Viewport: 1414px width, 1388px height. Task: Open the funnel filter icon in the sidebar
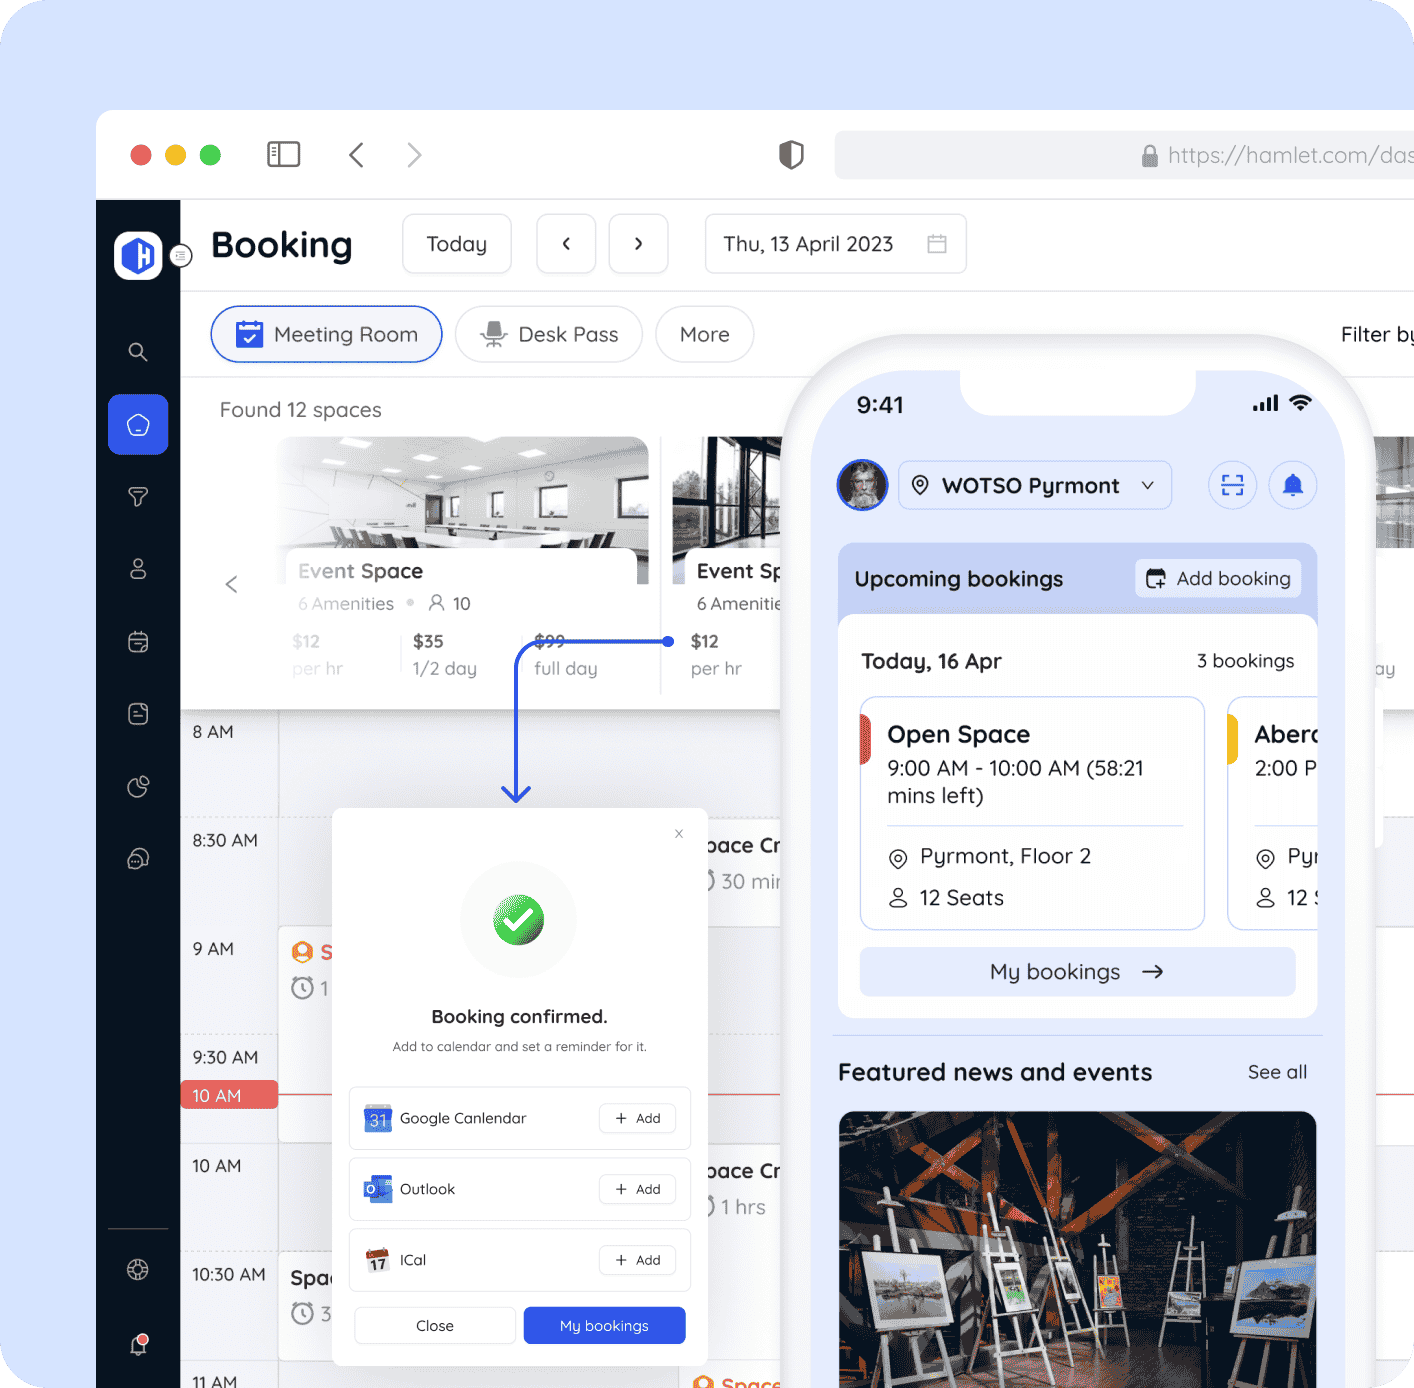pyautogui.click(x=138, y=497)
